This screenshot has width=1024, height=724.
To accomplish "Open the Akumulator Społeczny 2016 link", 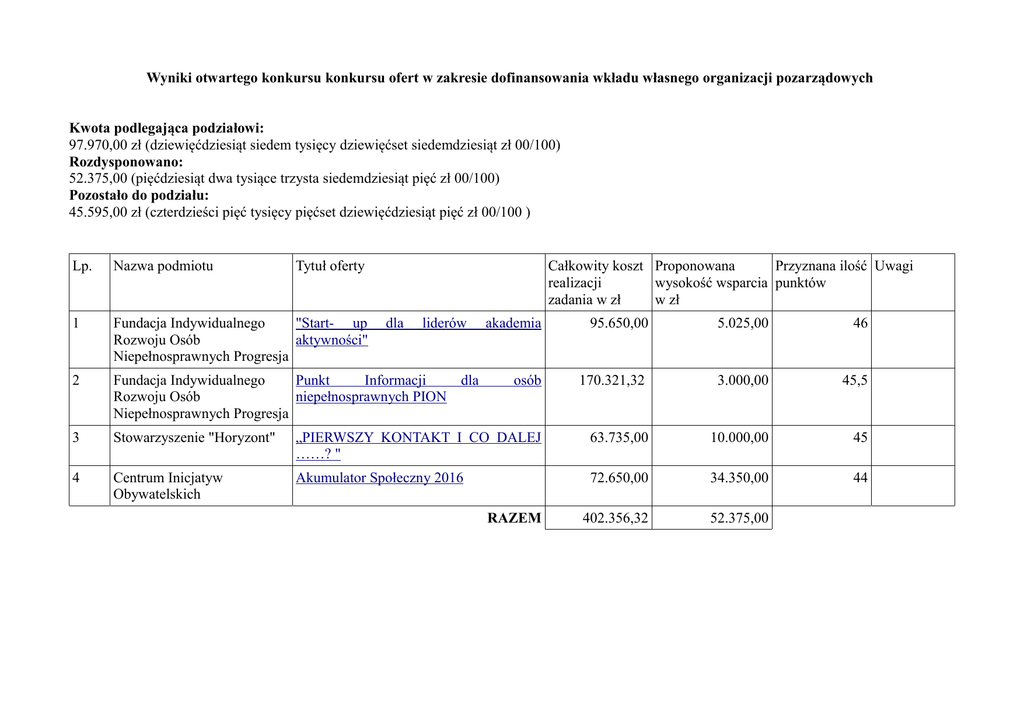I will [379, 478].
